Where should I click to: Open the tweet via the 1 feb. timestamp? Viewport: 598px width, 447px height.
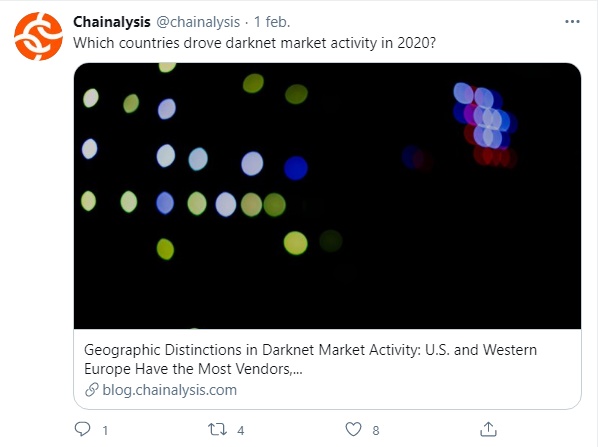click(272, 22)
